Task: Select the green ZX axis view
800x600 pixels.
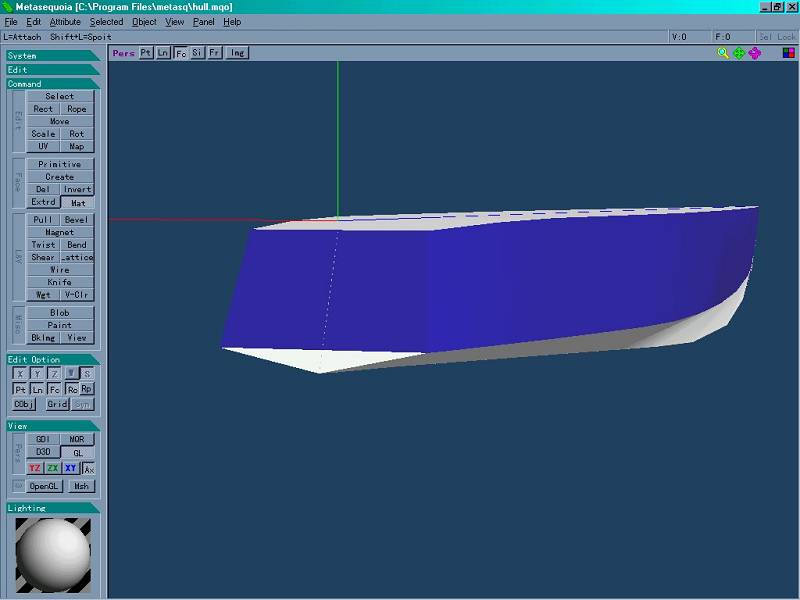Action: pos(53,468)
